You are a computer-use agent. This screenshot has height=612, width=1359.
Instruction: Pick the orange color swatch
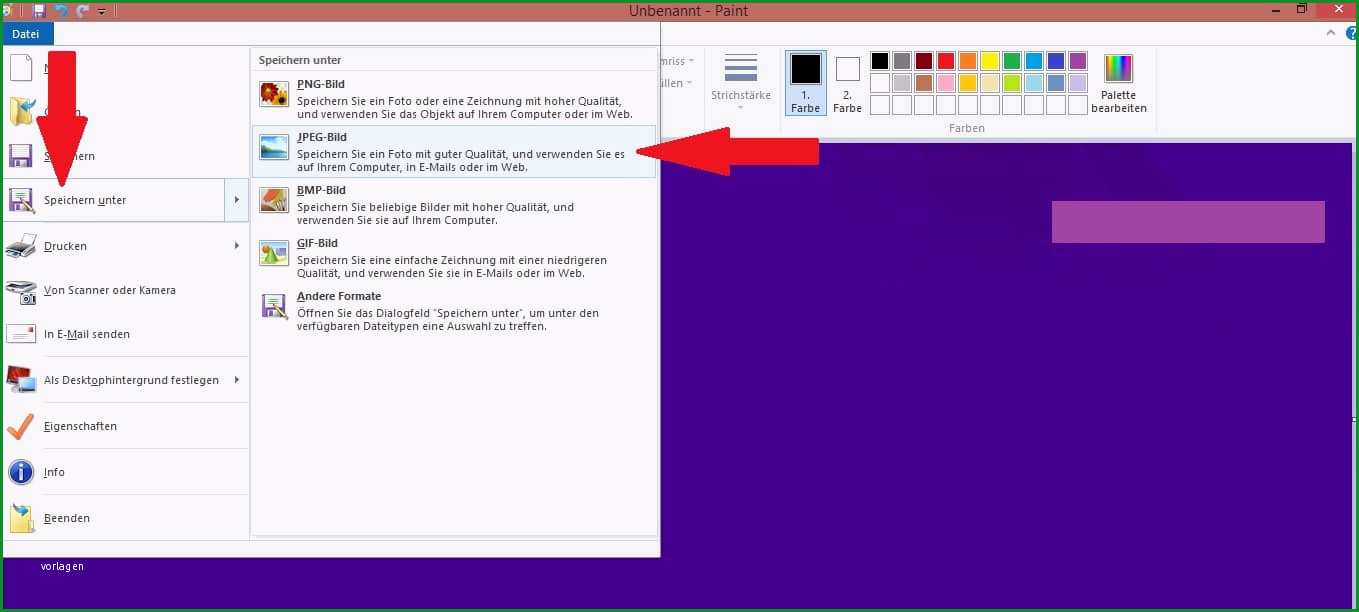[x=968, y=61]
